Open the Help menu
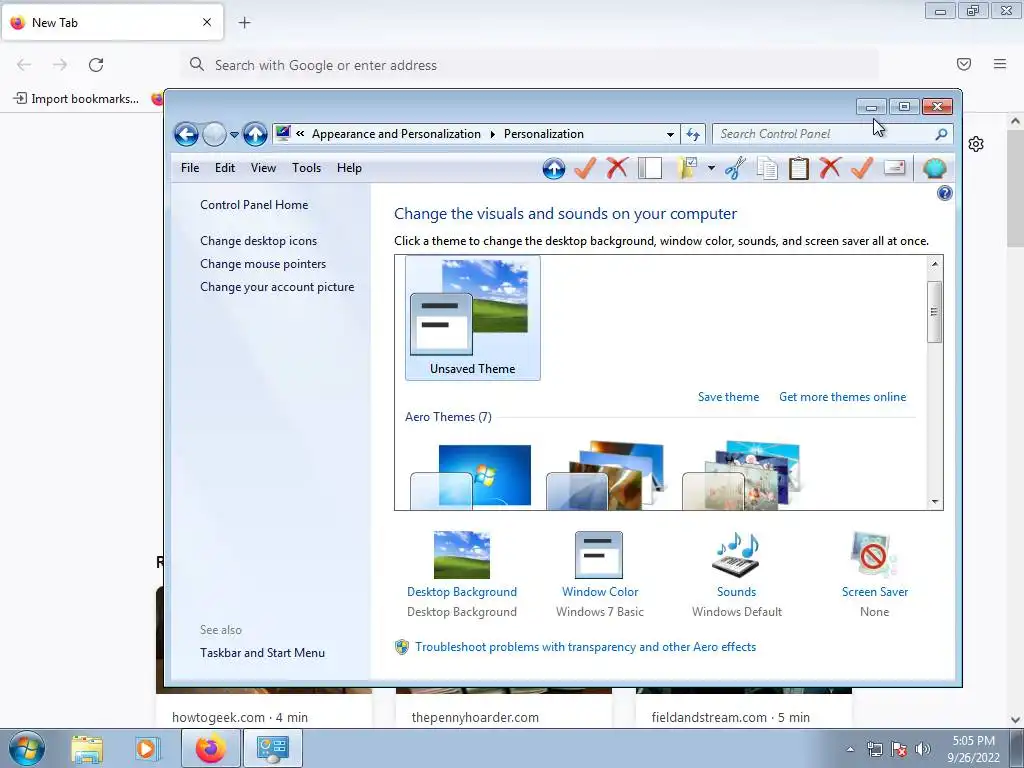 tap(349, 168)
